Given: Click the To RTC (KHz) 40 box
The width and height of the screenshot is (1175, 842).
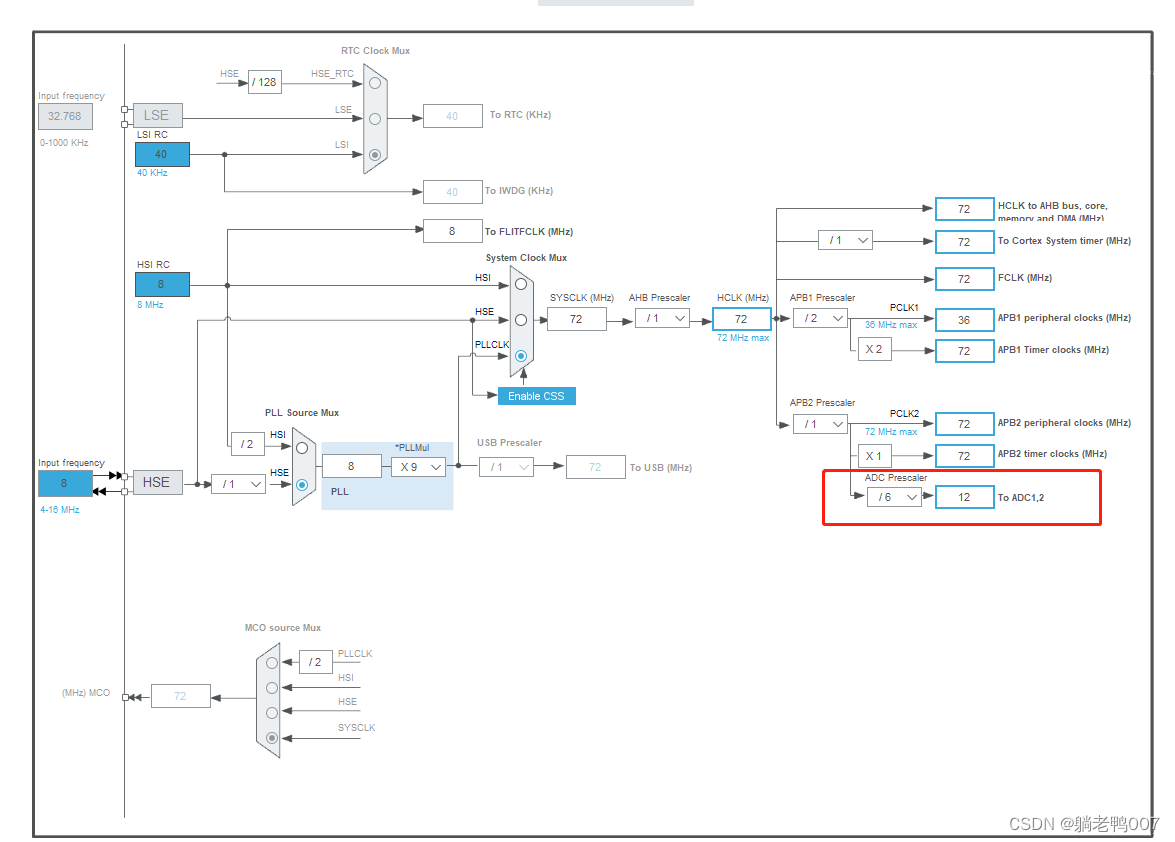Looking at the screenshot, I should (x=453, y=116).
